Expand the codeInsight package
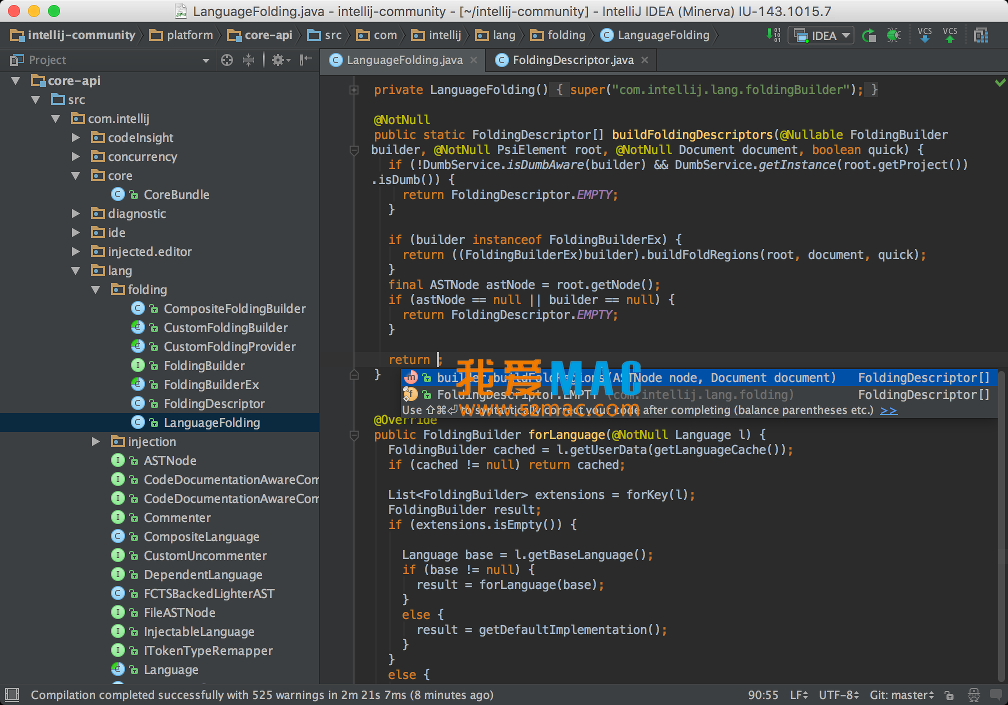The width and height of the screenshot is (1008, 705). tap(76, 138)
